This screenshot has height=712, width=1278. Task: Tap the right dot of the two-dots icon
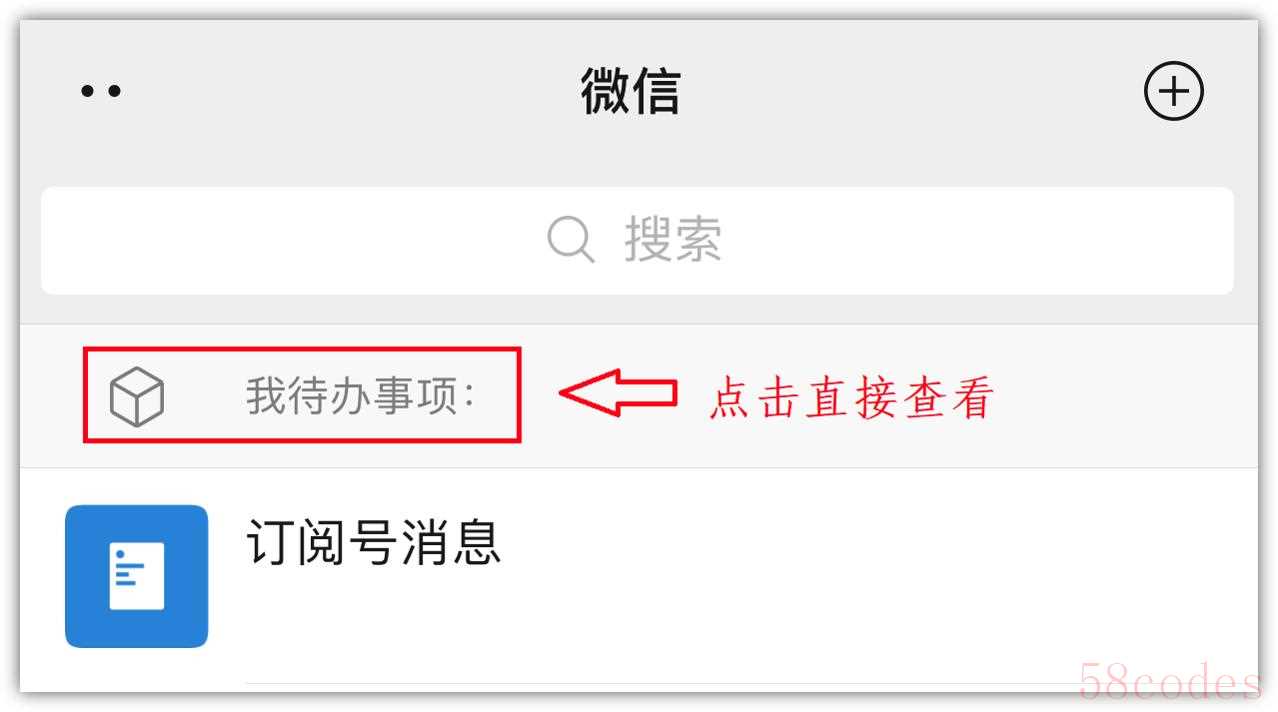point(114,91)
